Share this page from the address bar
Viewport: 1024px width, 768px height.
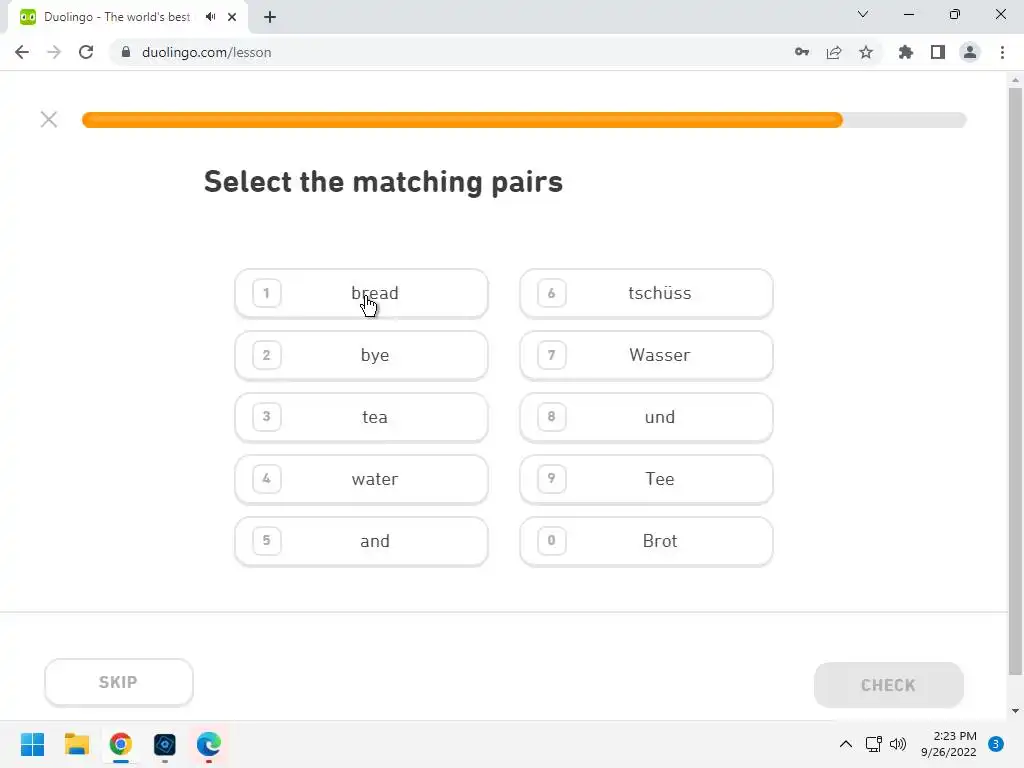pos(834,52)
